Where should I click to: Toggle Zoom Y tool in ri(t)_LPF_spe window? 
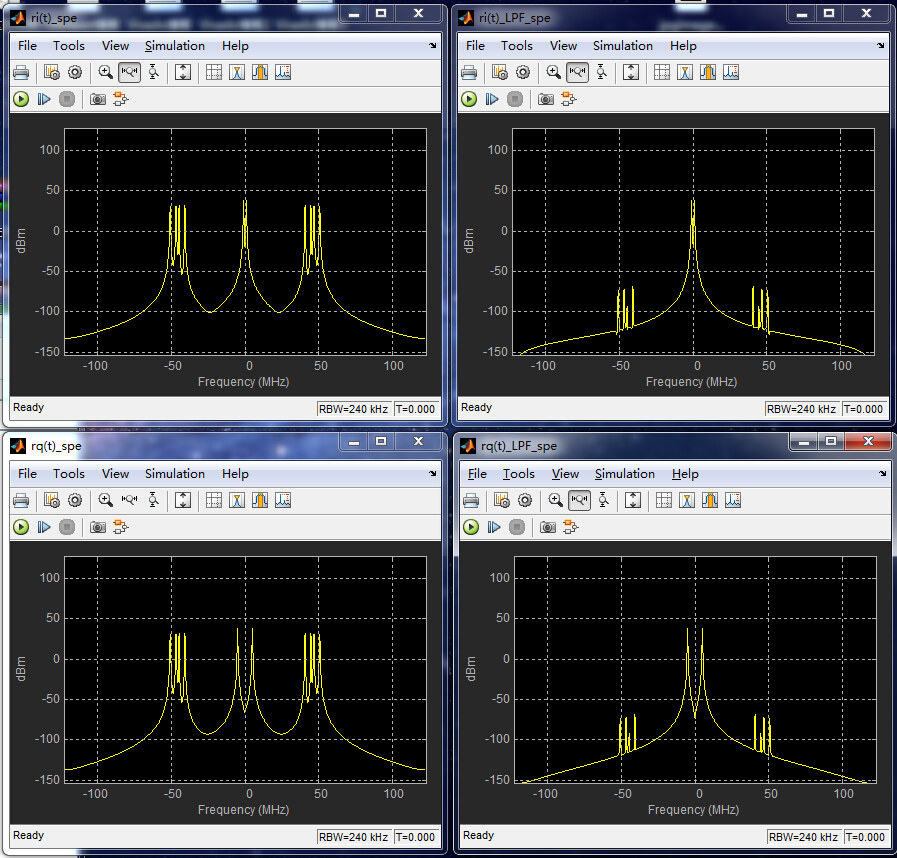pyautogui.click(x=601, y=72)
